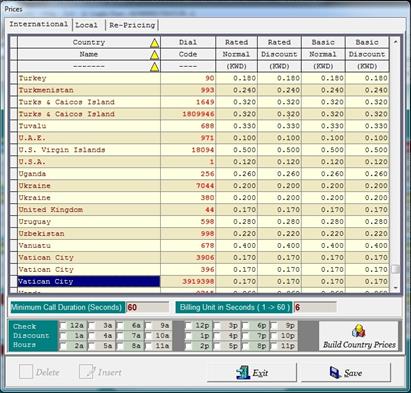
Task: Toggle the 1p discount hour checkbox
Action: coord(189,336)
